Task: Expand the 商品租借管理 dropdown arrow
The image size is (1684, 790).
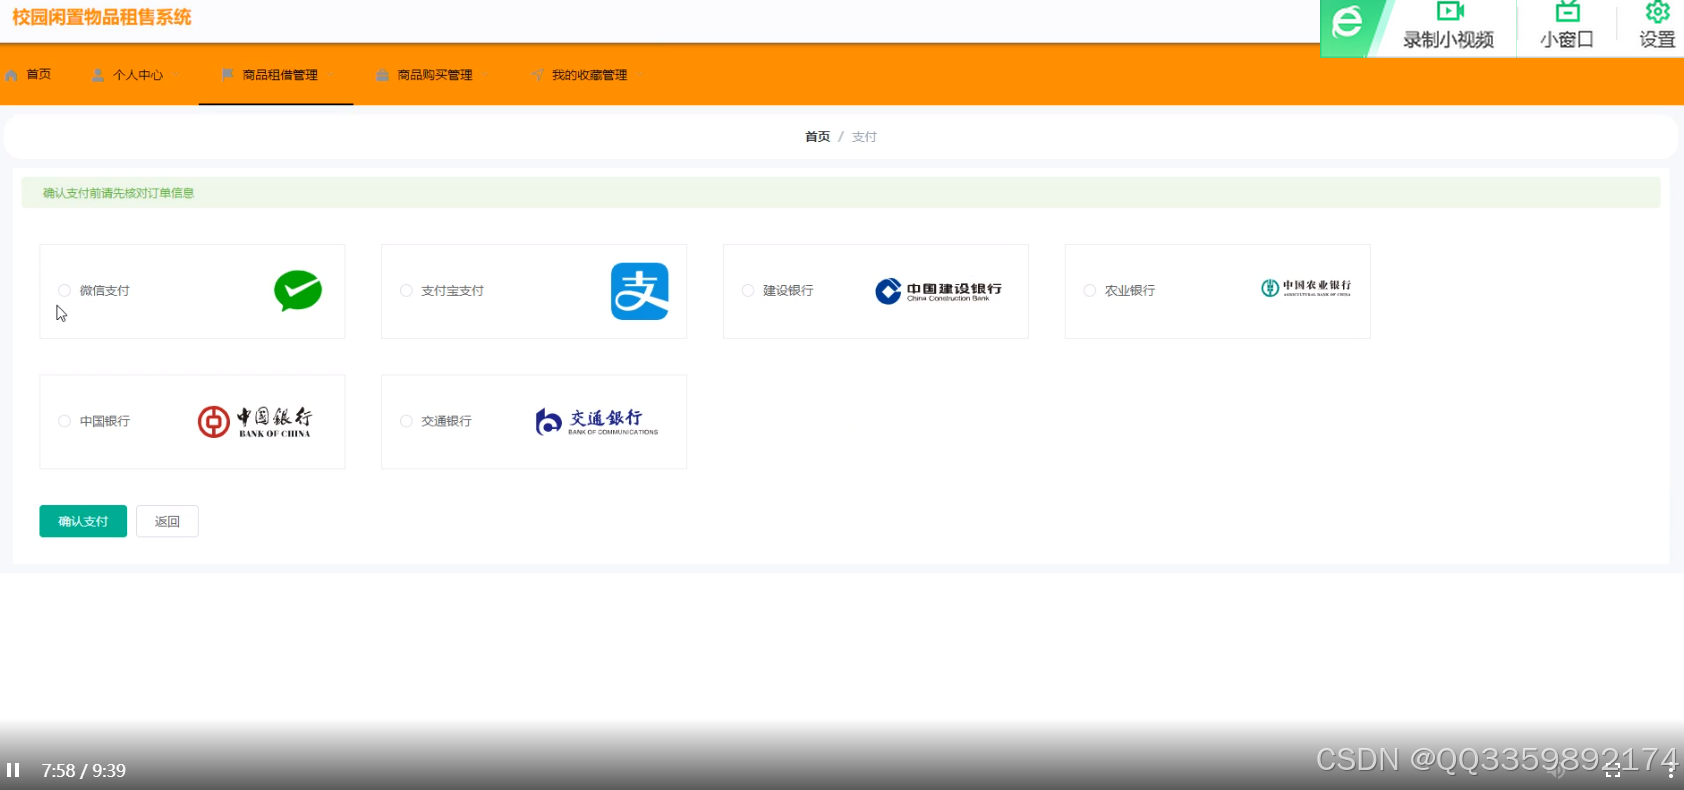Action: click(332, 75)
